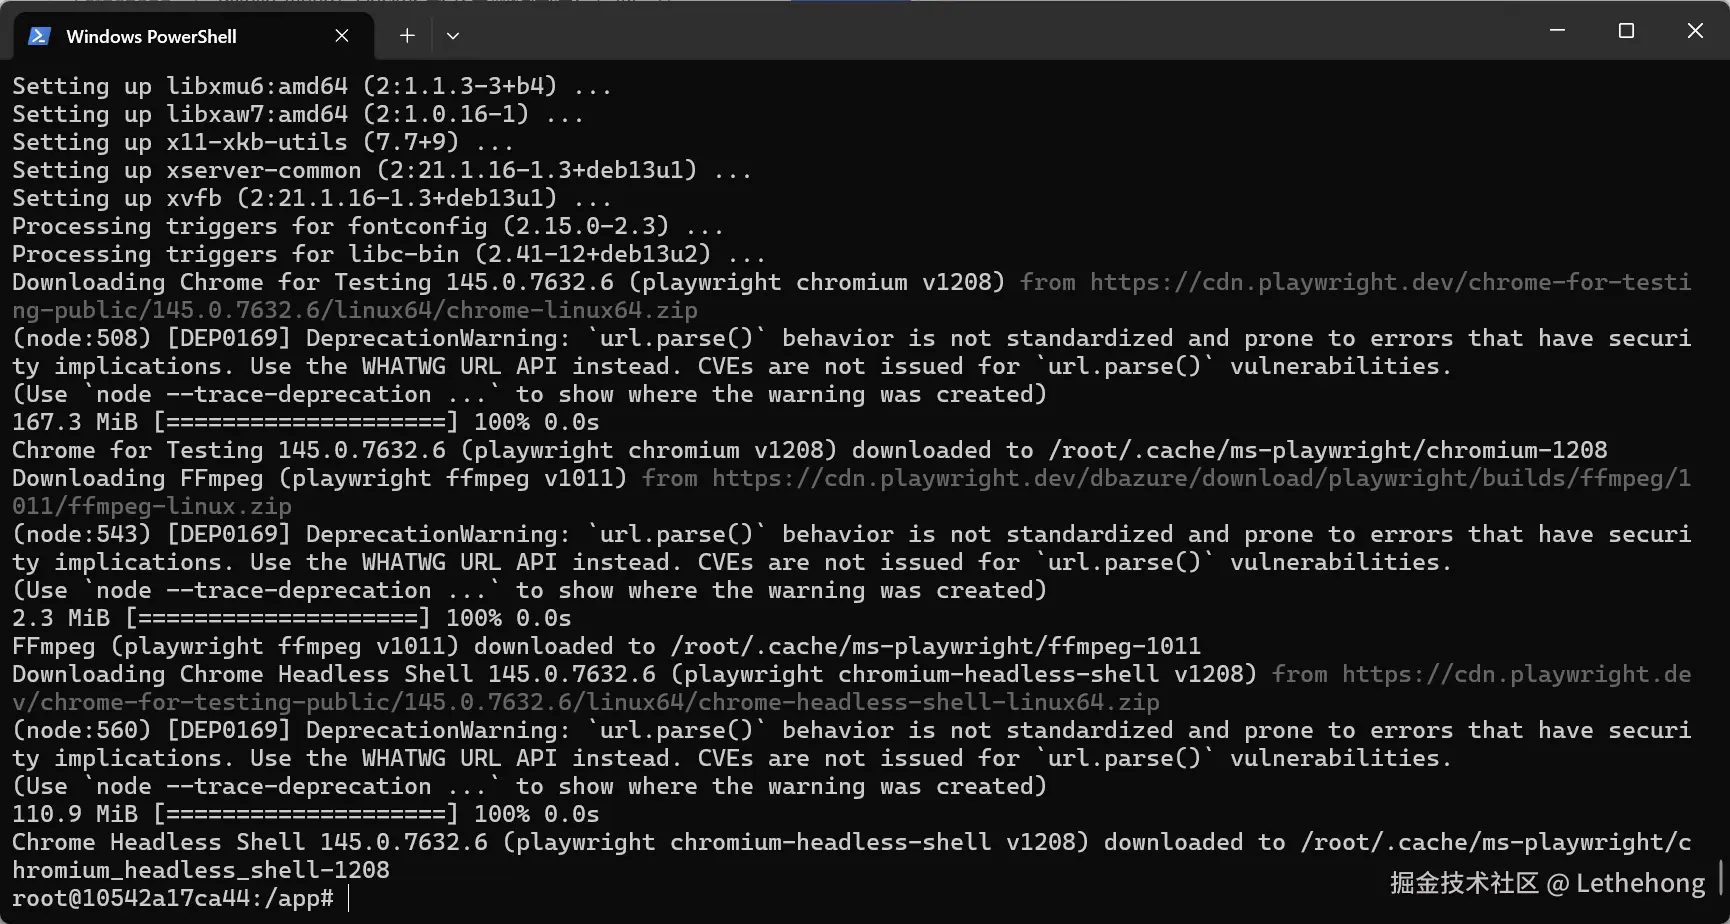This screenshot has height=924, width=1730.
Task: Open a new tab with the plus button
Action: pos(407,36)
